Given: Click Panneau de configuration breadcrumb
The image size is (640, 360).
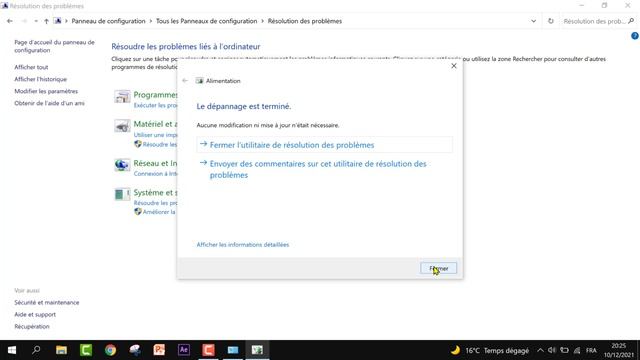Looking at the screenshot, I should [108, 21].
